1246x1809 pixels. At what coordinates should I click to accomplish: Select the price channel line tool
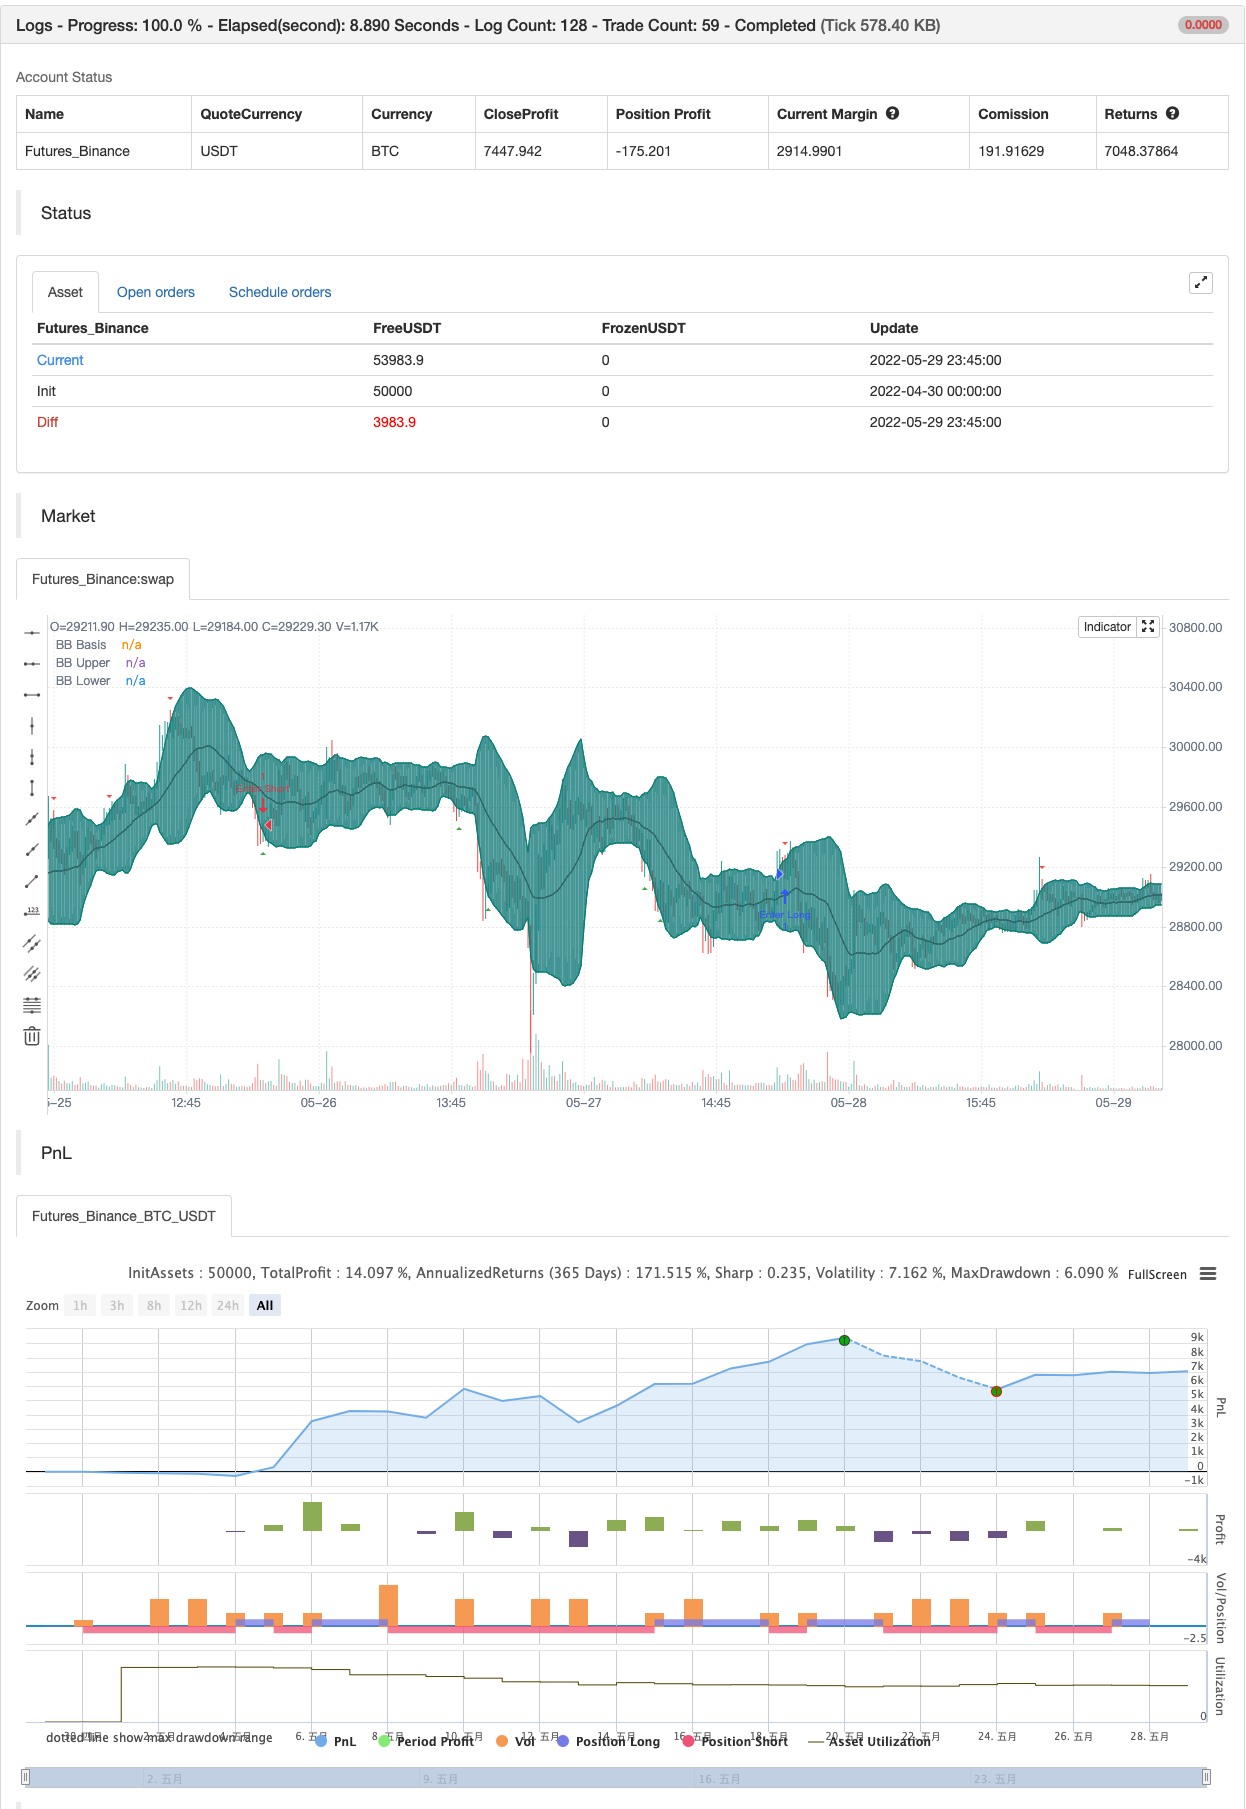point(32,943)
